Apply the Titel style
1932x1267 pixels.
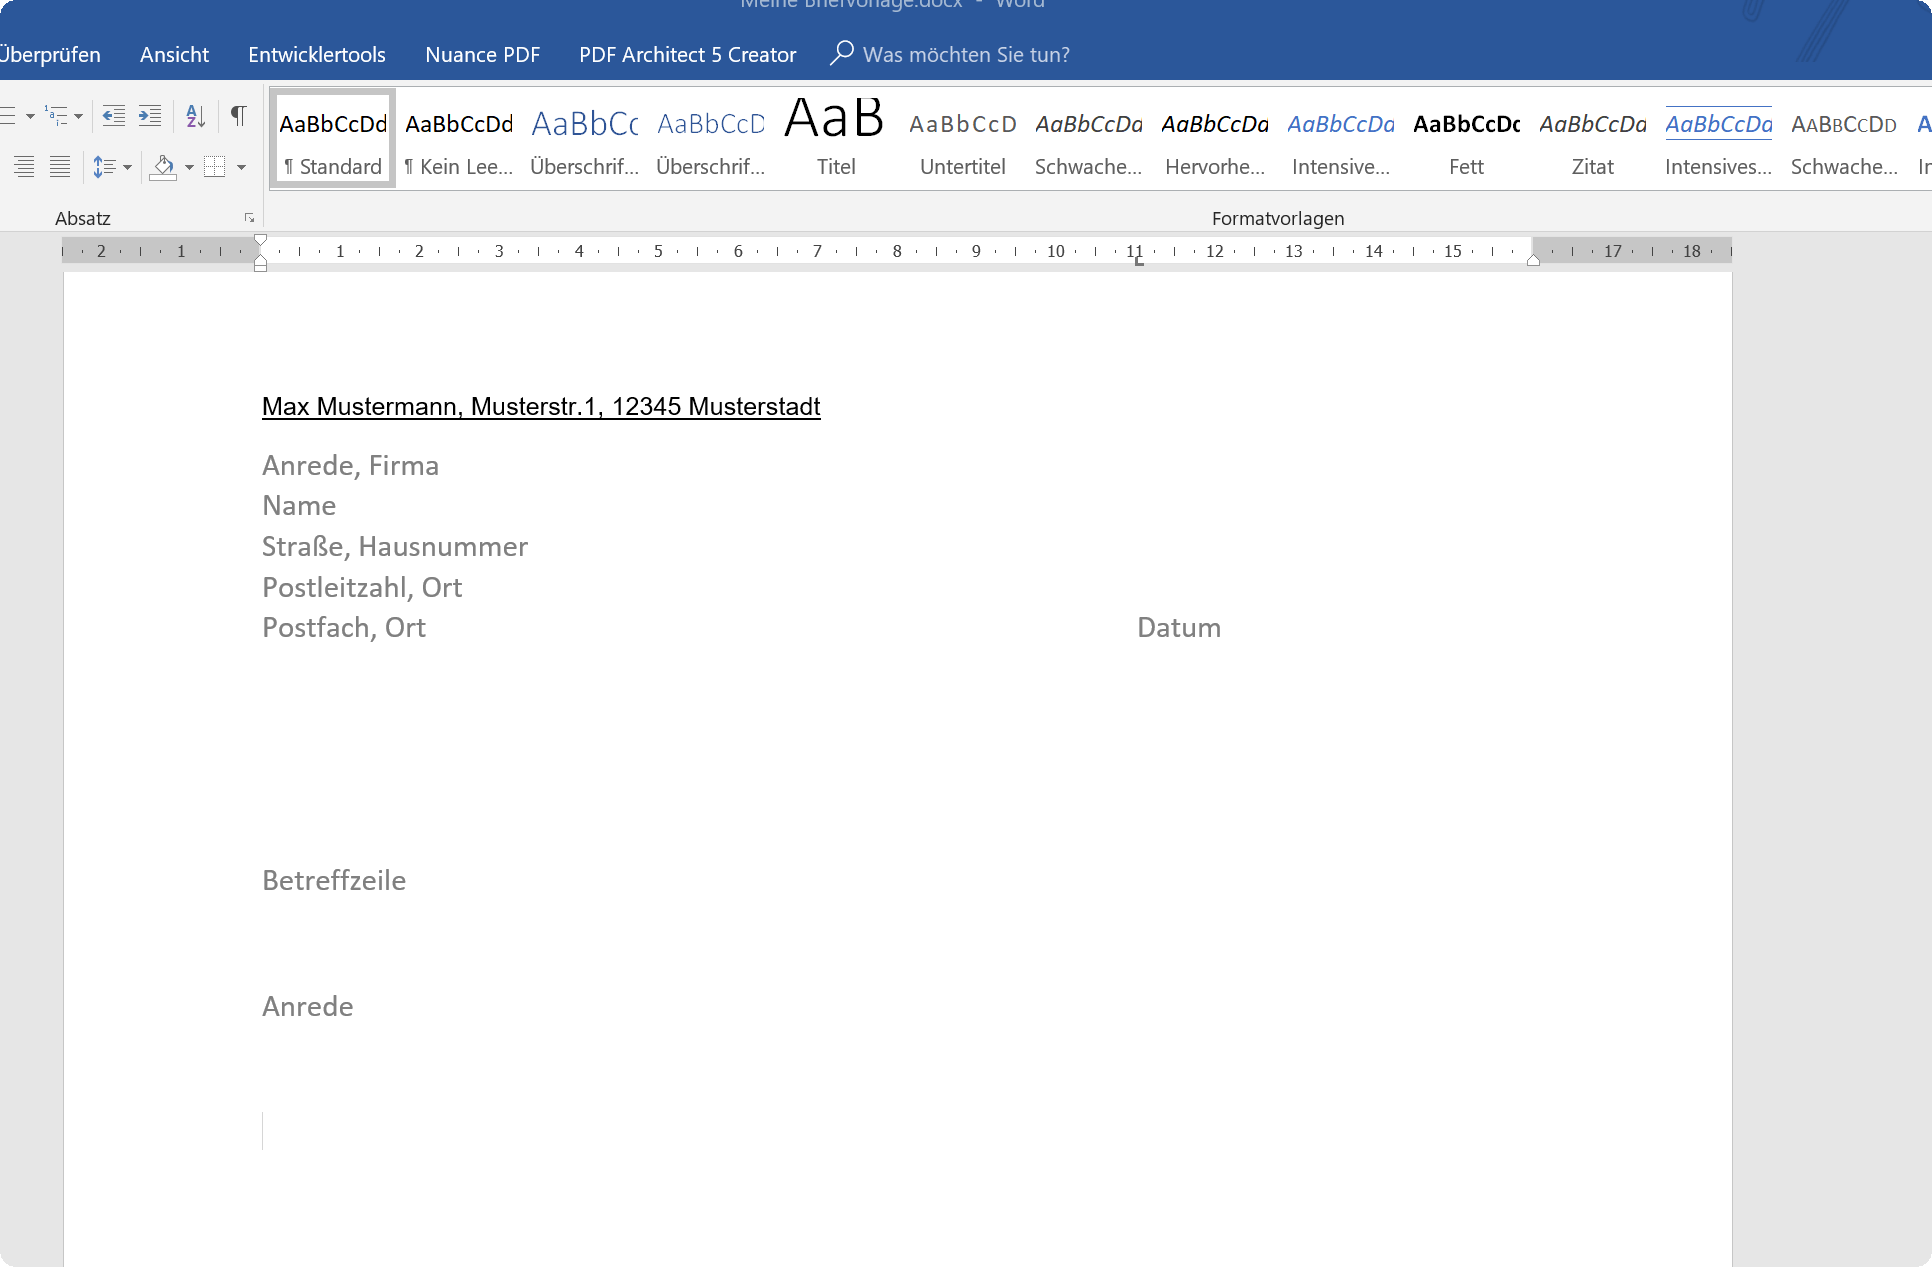(836, 138)
